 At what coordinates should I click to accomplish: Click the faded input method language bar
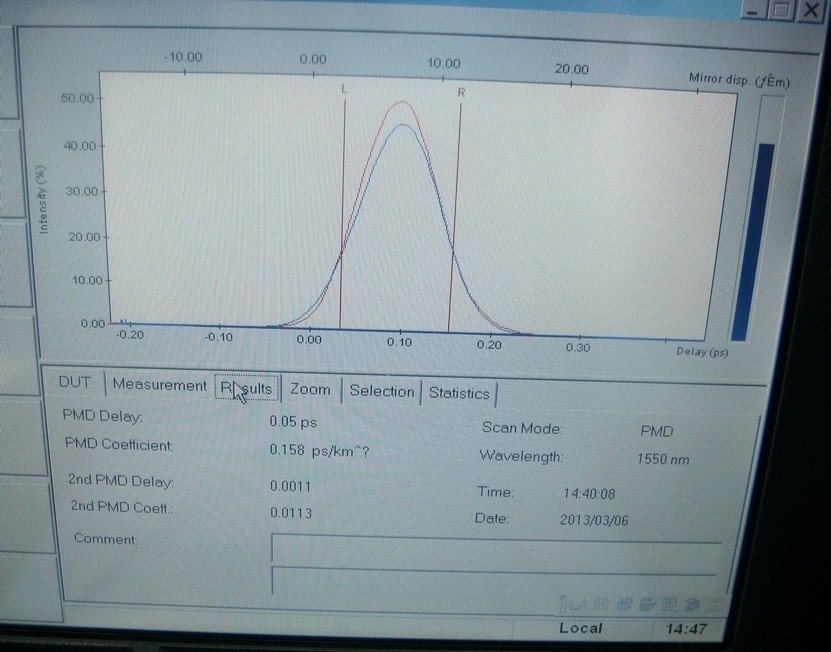pos(642,604)
